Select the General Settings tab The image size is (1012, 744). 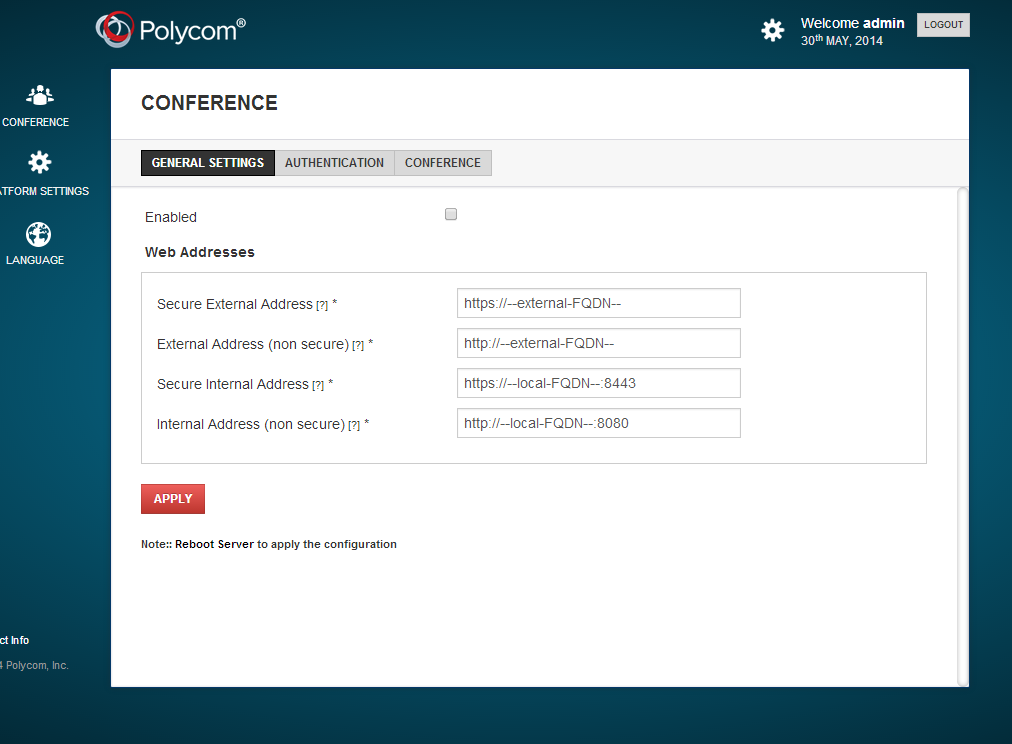208,163
